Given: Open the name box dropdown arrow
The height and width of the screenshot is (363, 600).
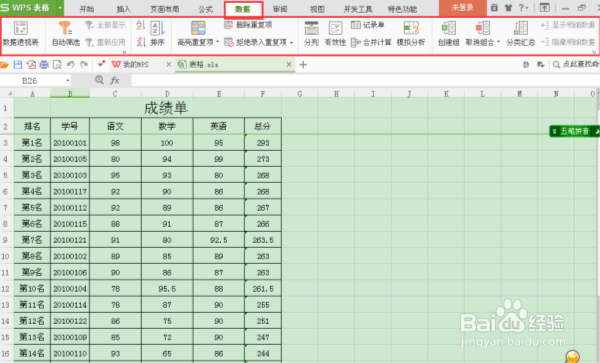Looking at the screenshot, I should 68,81.
